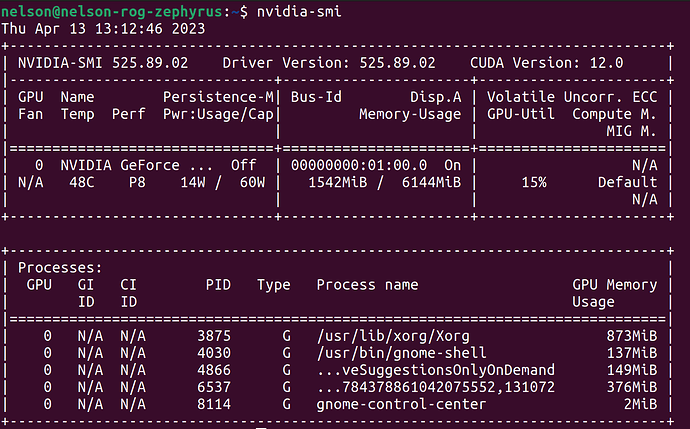Click the Disp.A header

tap(436, 97)
